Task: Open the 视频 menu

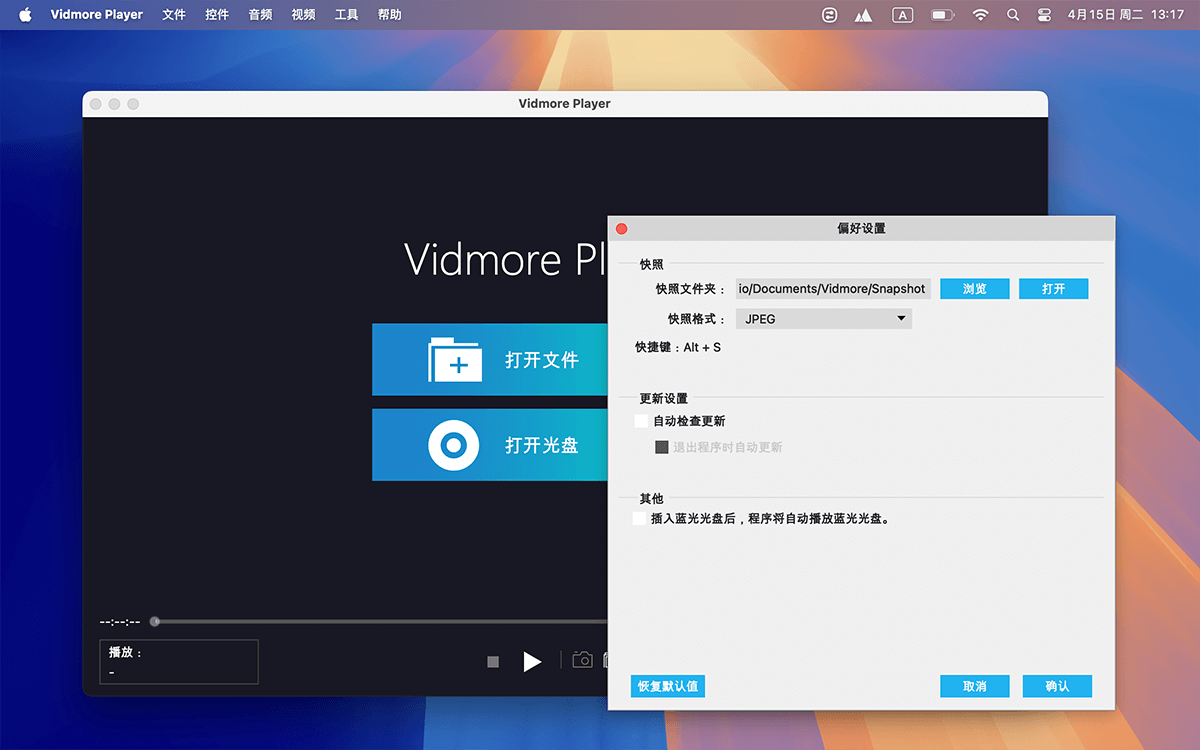Action: 303,15
